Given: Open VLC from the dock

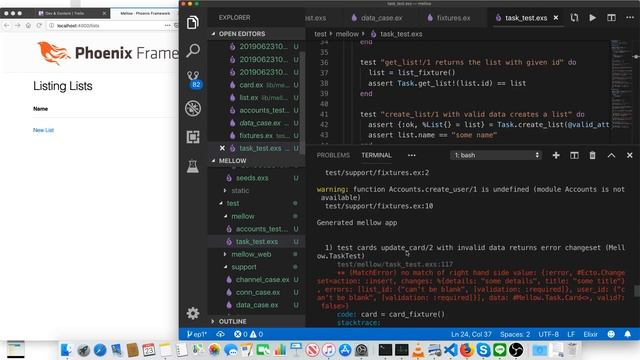Looking at the screenshot, I should click(418, 350).
